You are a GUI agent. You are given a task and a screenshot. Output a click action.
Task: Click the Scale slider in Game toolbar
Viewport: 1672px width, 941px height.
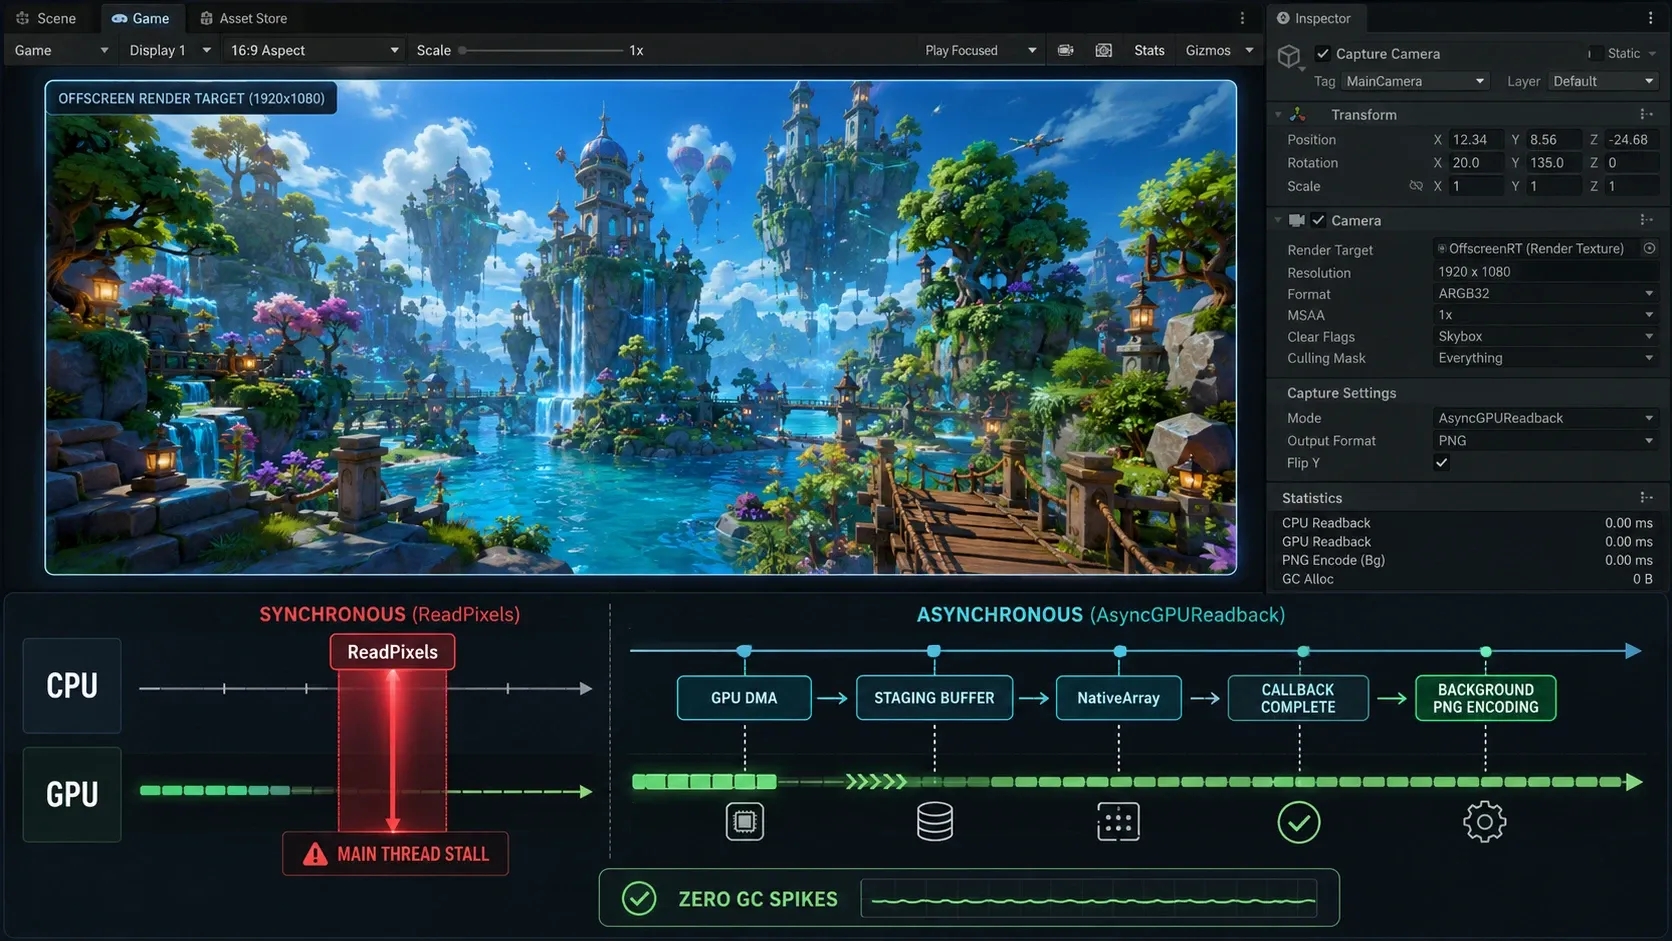point(542,50)
